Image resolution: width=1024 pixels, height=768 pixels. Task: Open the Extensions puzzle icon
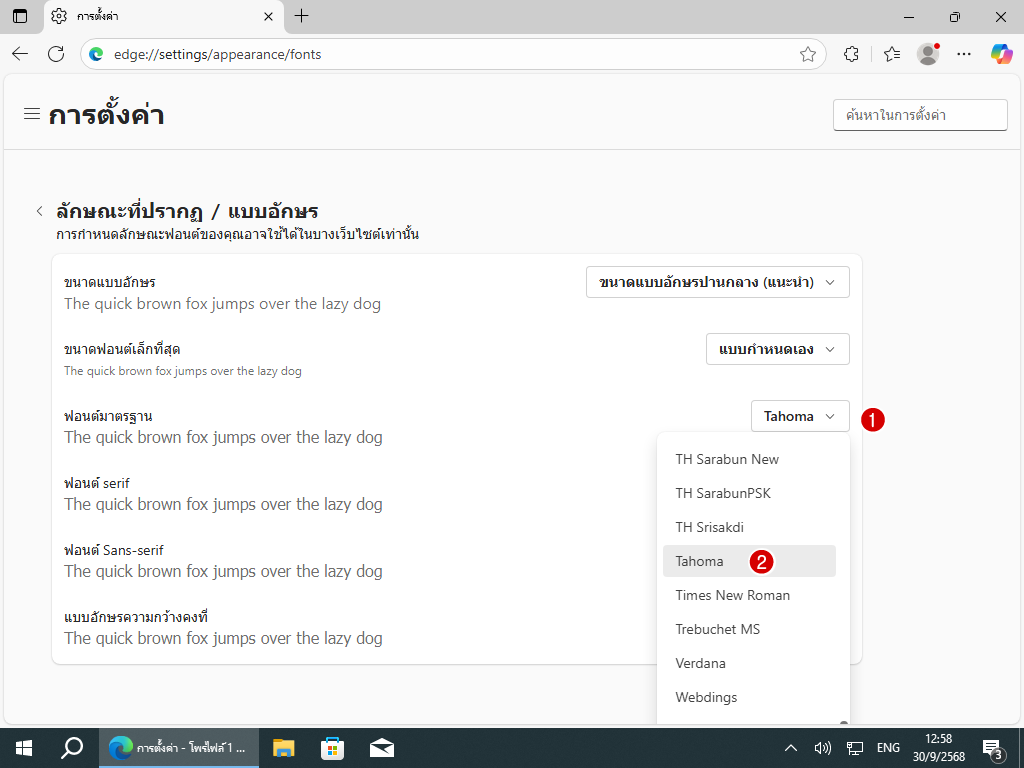[852, 54]
